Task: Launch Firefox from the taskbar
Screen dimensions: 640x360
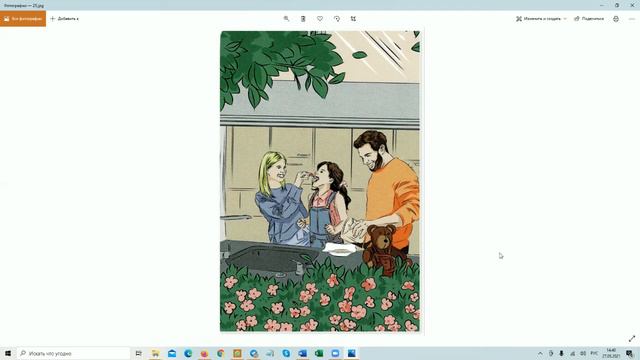Action: (204, 353)
